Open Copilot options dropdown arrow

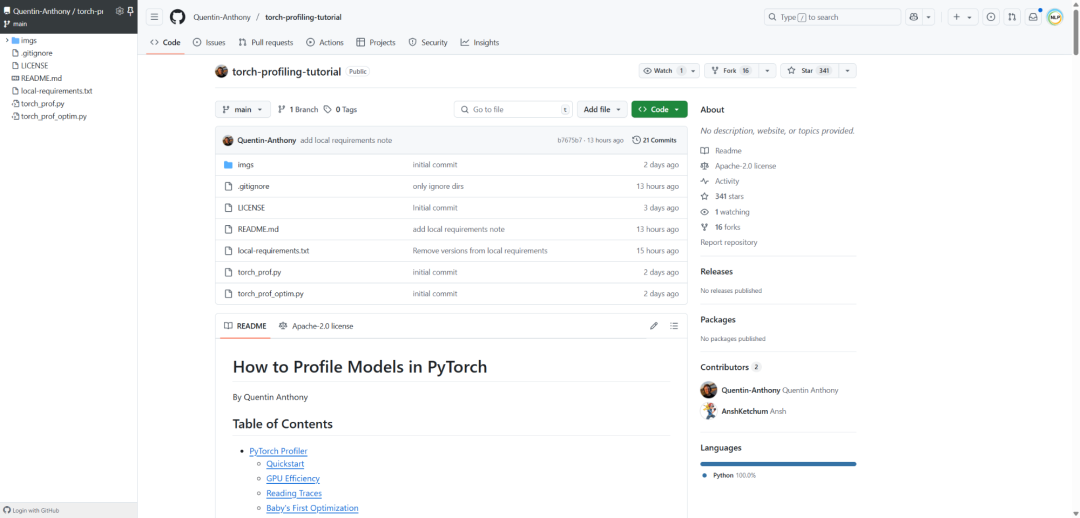coord(928,17)
